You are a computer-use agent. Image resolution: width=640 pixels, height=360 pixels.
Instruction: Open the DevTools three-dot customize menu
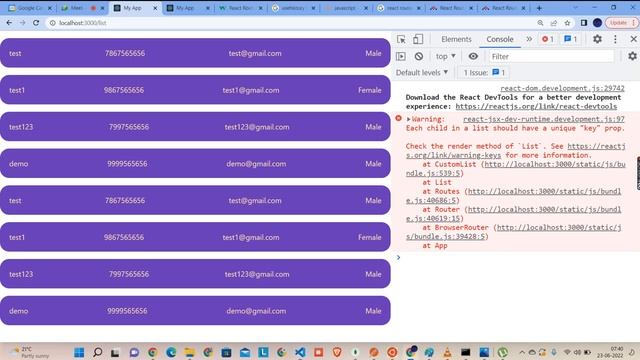[x=615, y=39]
